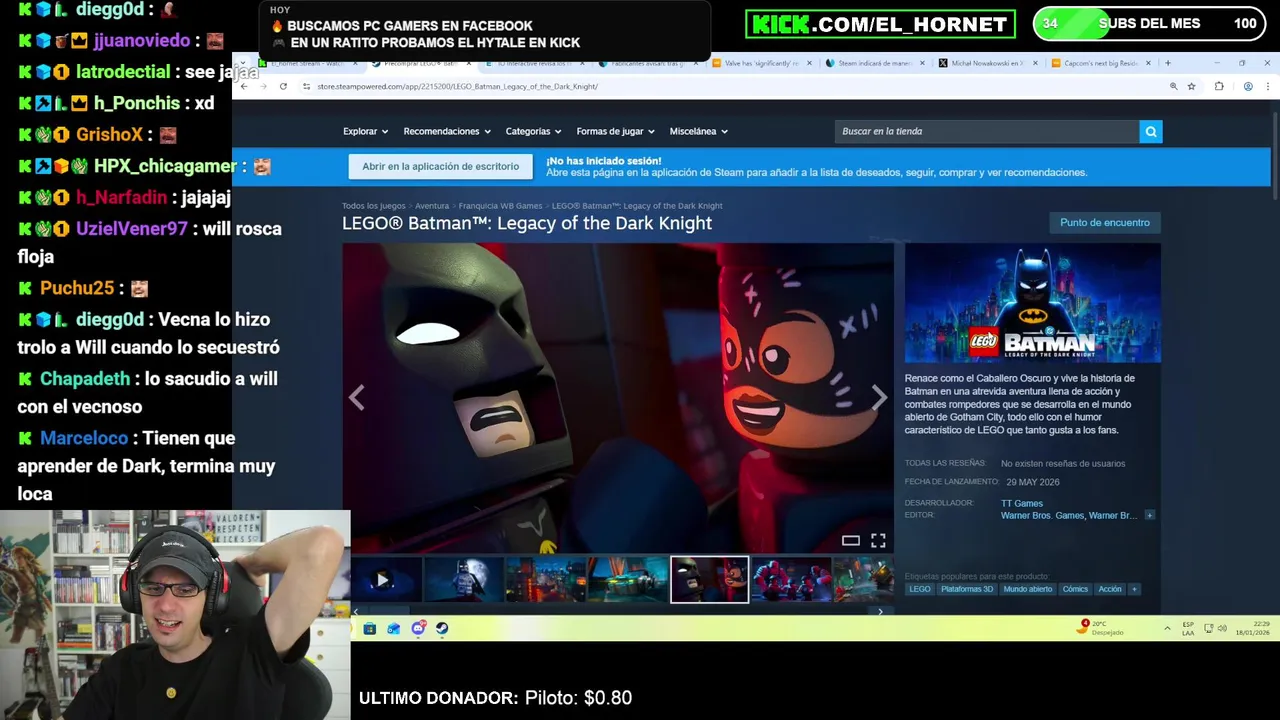The image size is (1280, 720).
Task: Go back with the browser back arrow
Action: [x=244, y=86]
